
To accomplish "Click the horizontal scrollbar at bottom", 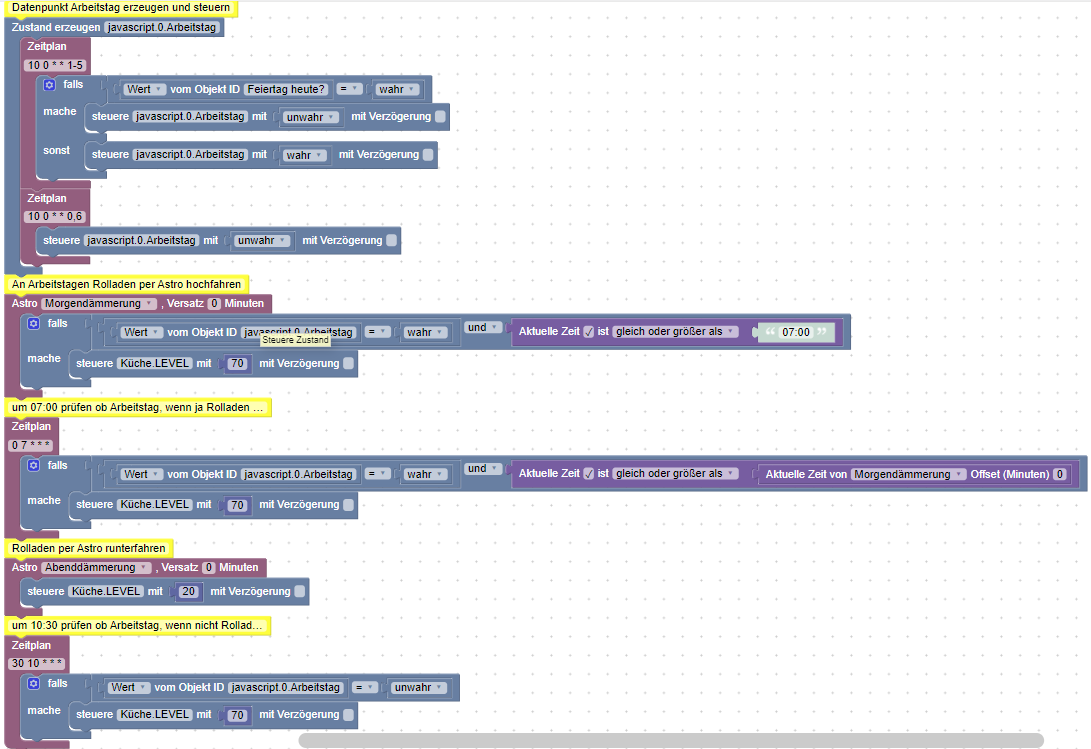I will tap(671, 740).
